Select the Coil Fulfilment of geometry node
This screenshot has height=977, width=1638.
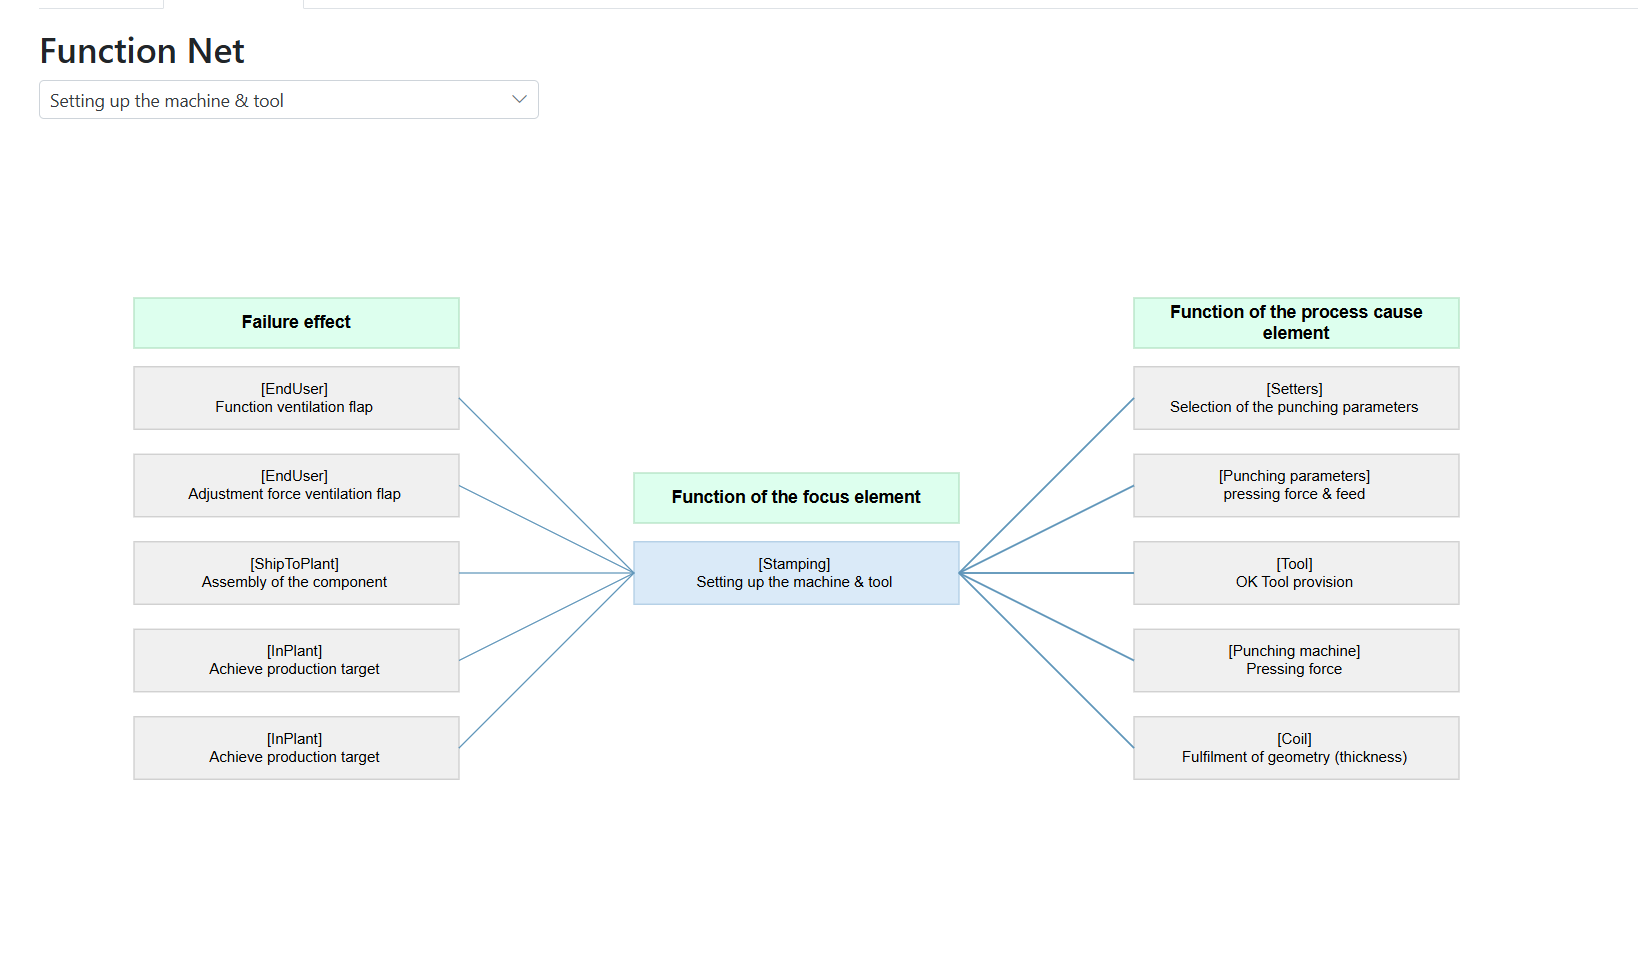[1295, 747]
